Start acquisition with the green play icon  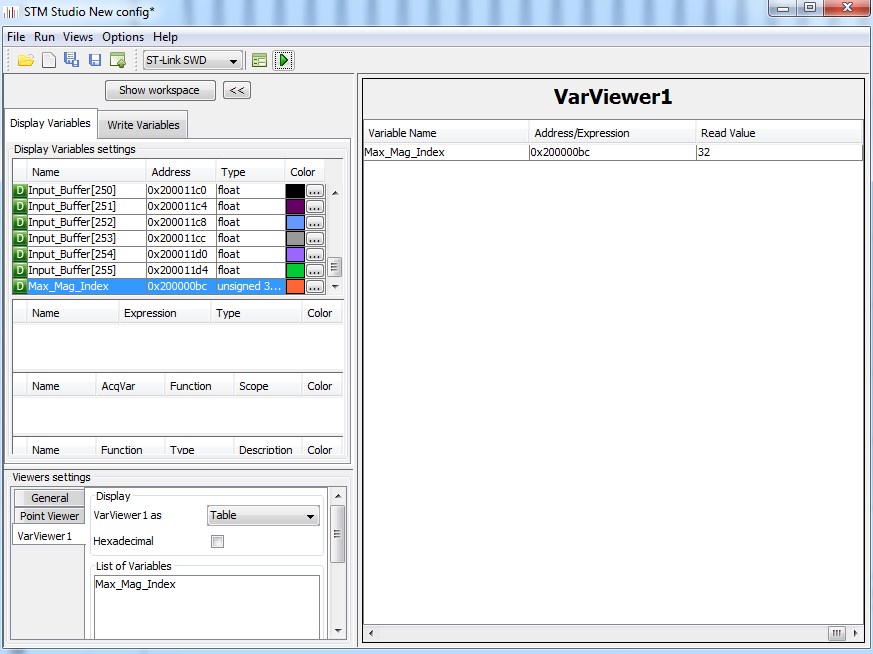coord(283,60)
